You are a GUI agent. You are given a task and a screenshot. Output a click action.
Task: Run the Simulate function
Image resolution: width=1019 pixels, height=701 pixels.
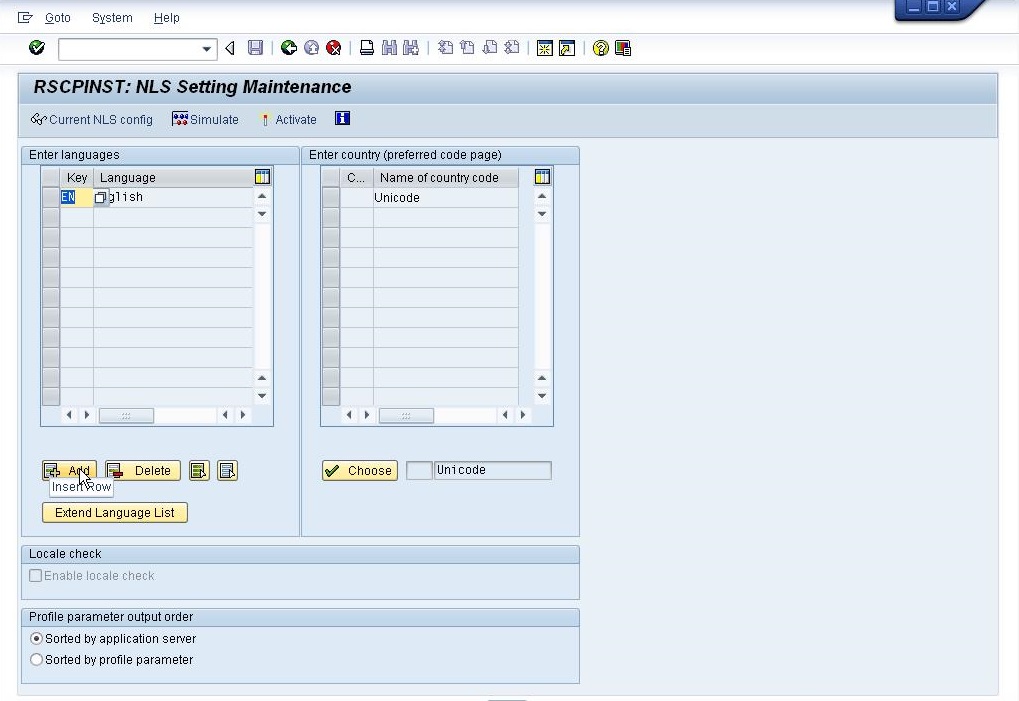[x=206, y=119]
